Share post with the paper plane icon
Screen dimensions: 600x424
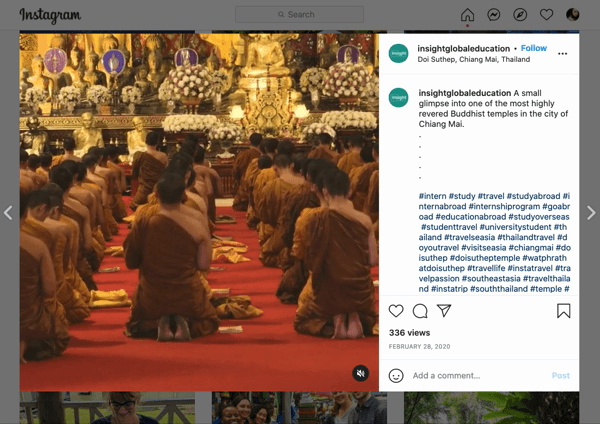point(444,310)
